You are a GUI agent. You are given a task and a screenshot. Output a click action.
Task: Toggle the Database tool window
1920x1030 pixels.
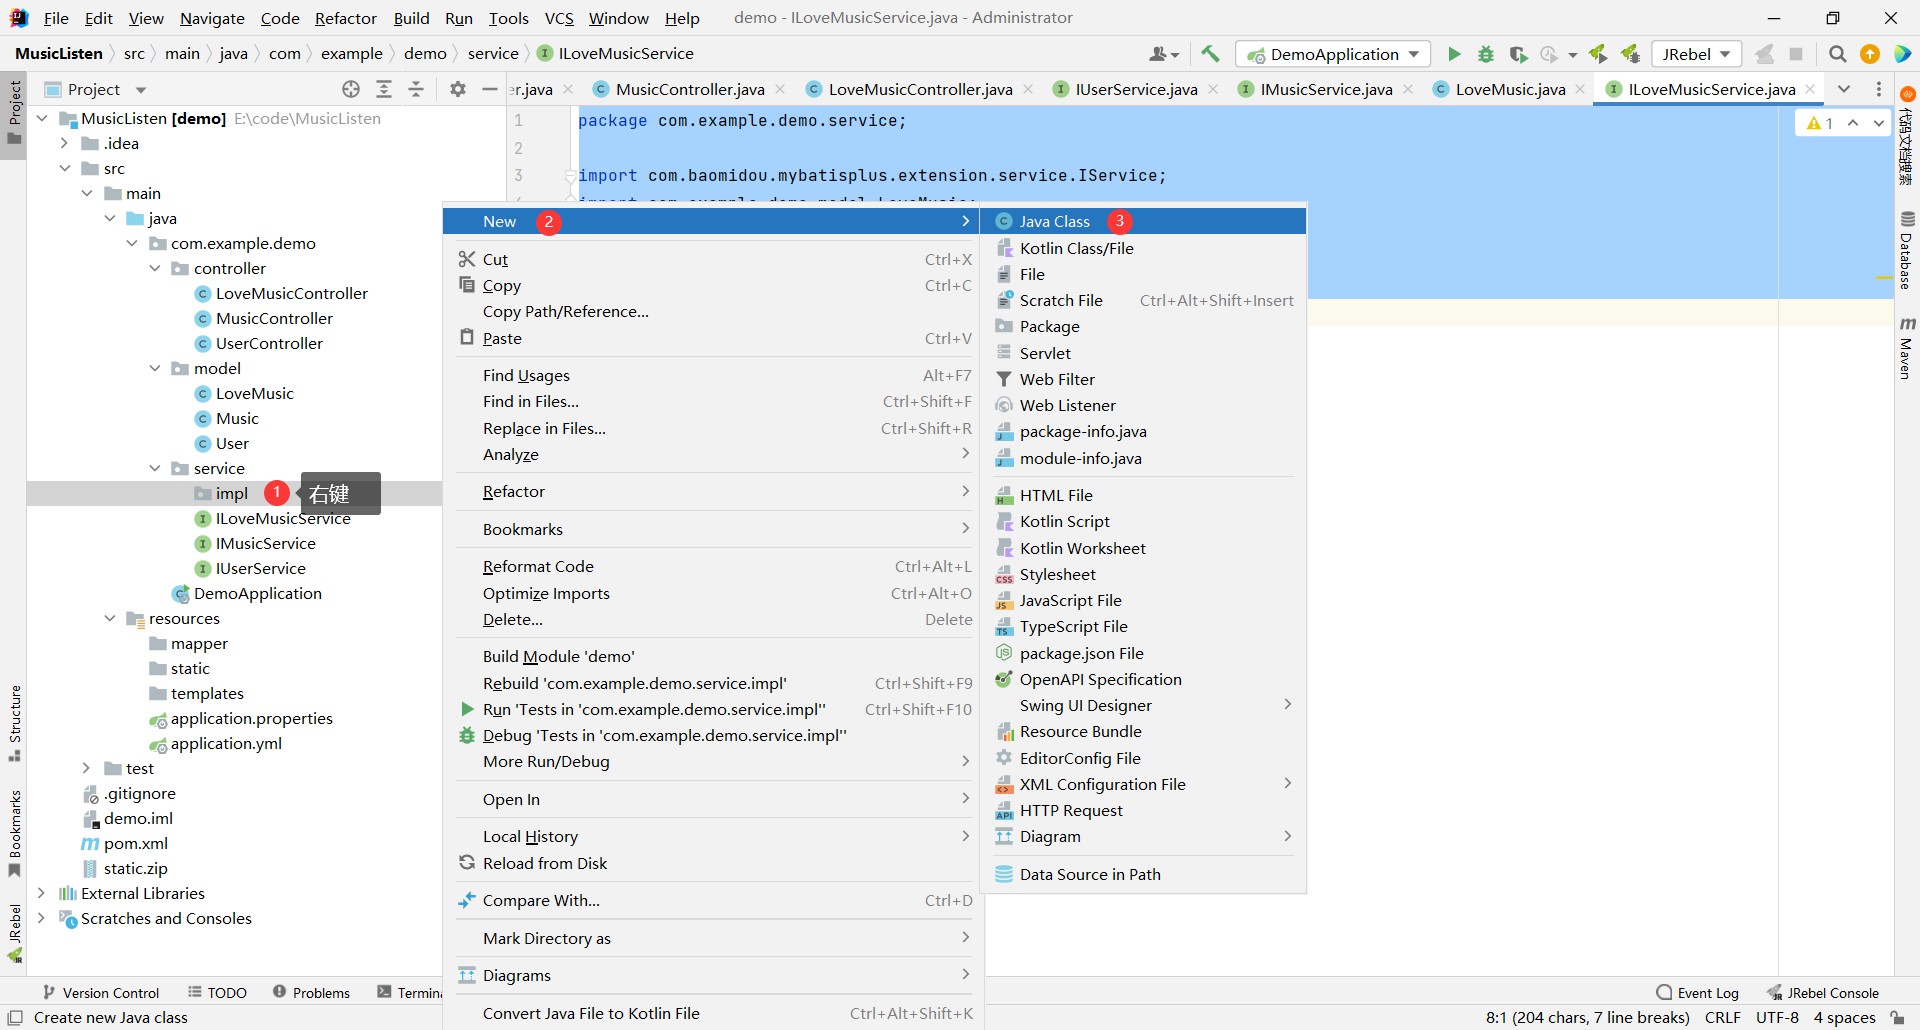click(x=1907, y=249)
